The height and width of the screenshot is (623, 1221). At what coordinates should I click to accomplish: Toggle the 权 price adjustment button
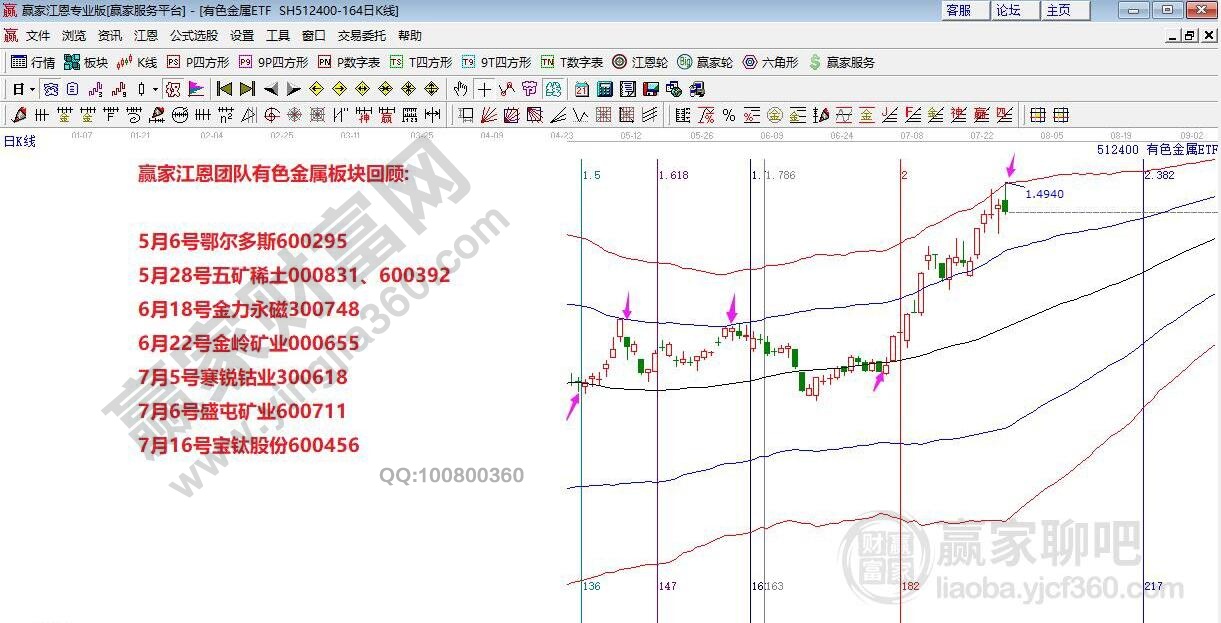pos(172,89)
